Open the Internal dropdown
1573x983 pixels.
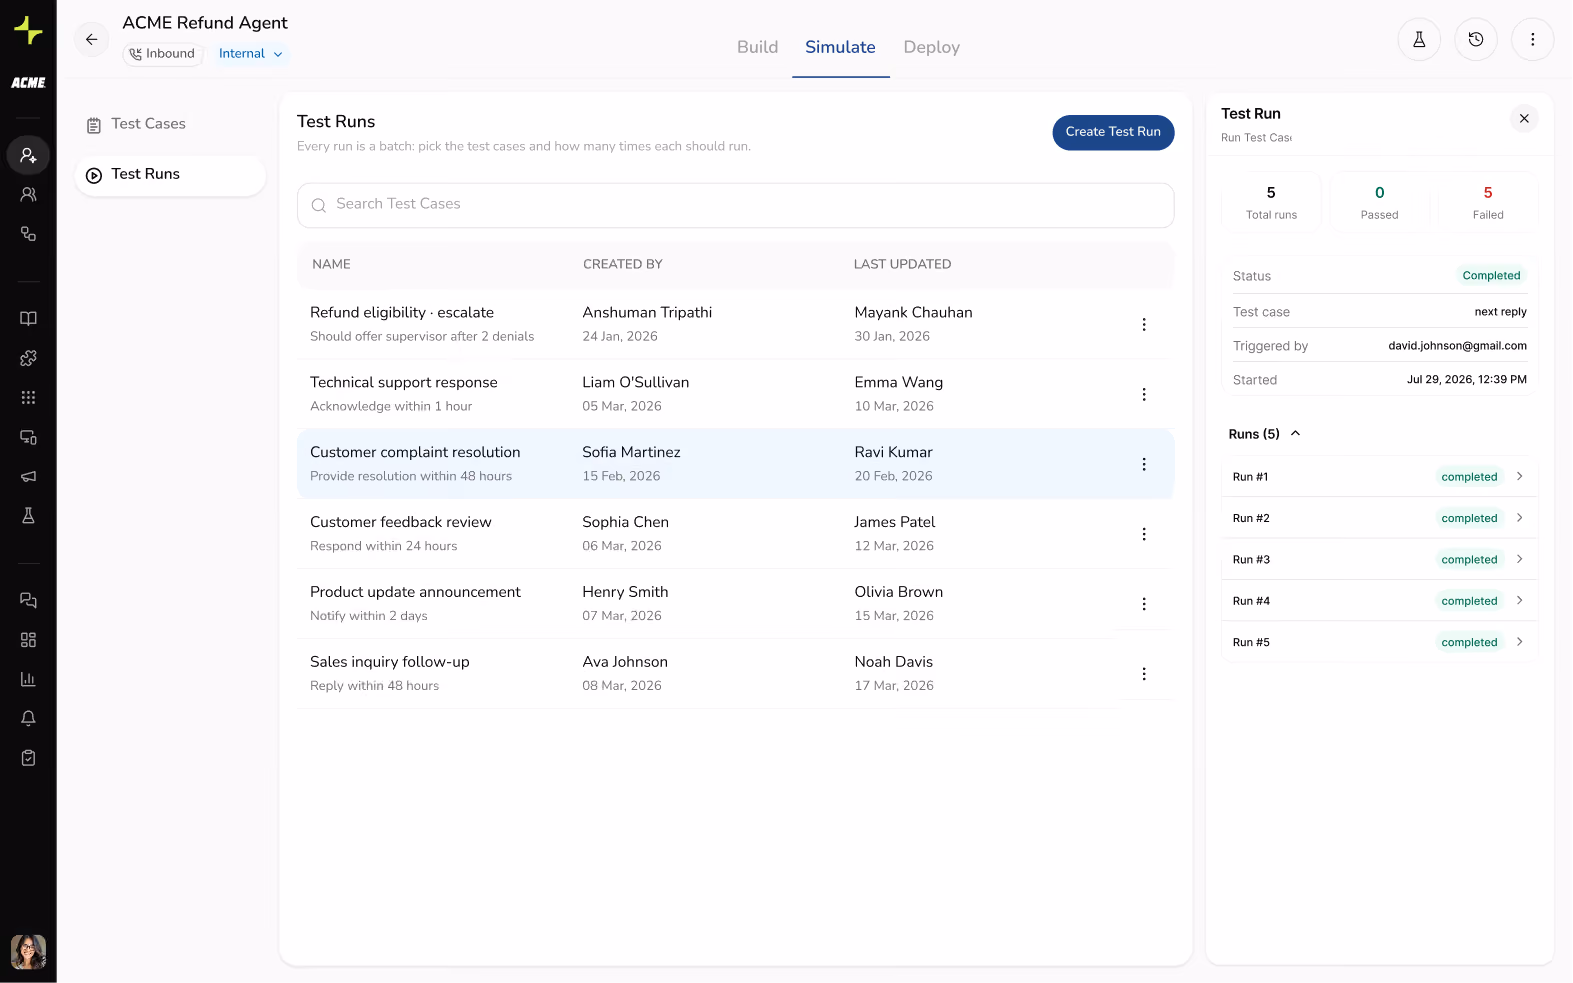(250, 54)
